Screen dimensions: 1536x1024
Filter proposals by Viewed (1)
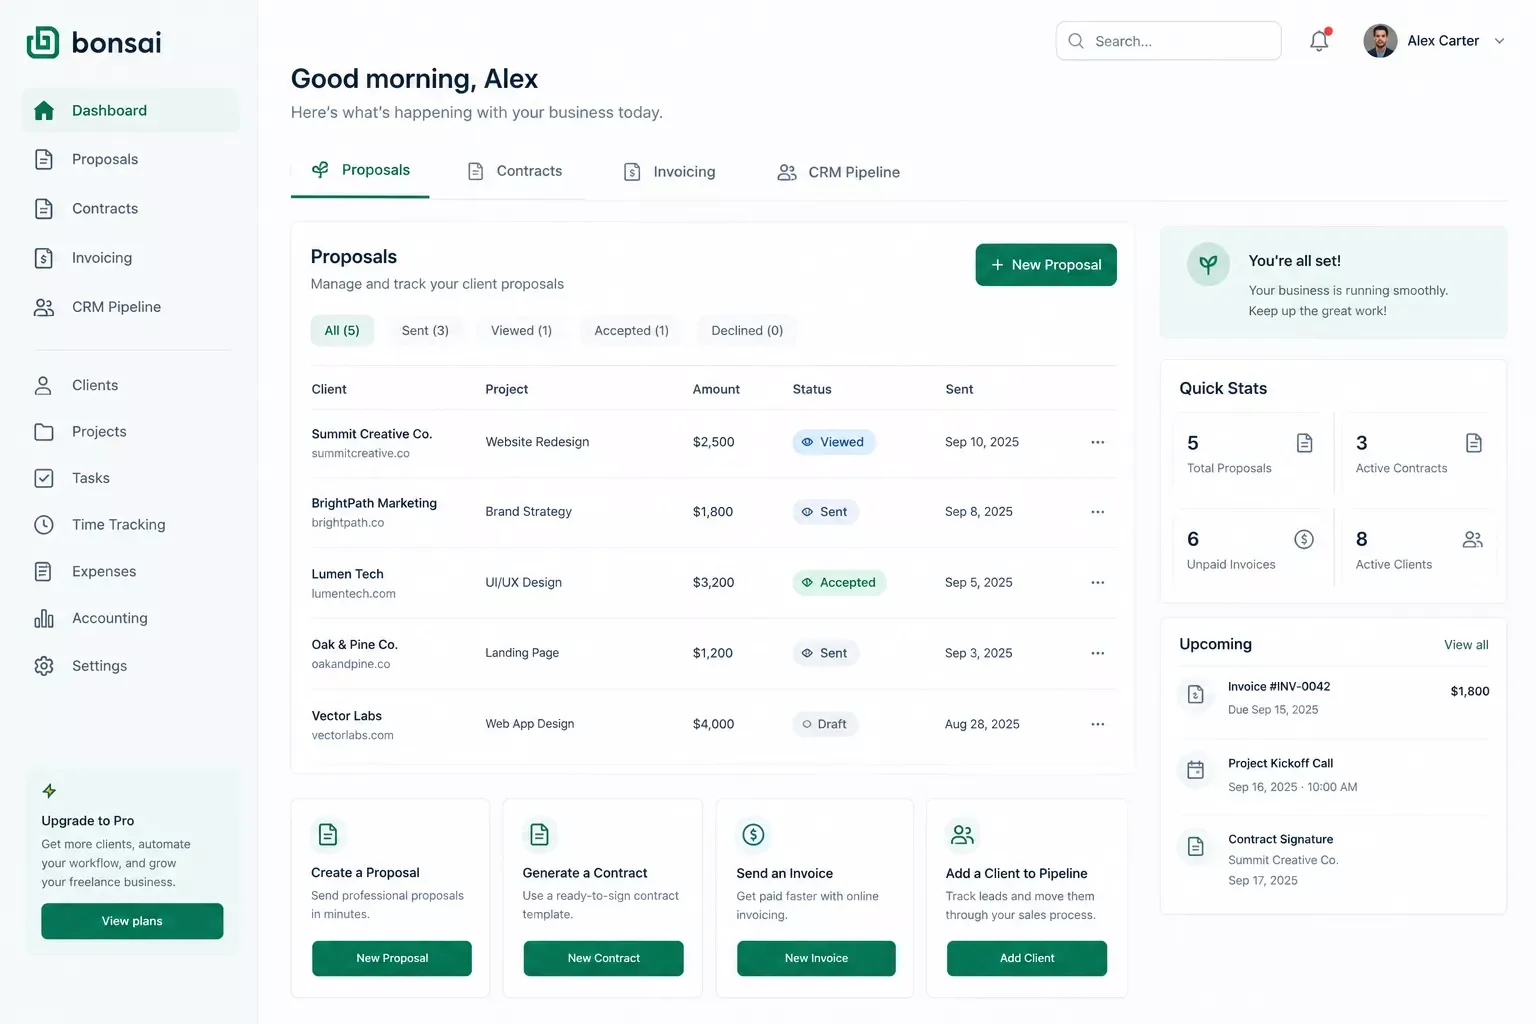coord(521,331)
